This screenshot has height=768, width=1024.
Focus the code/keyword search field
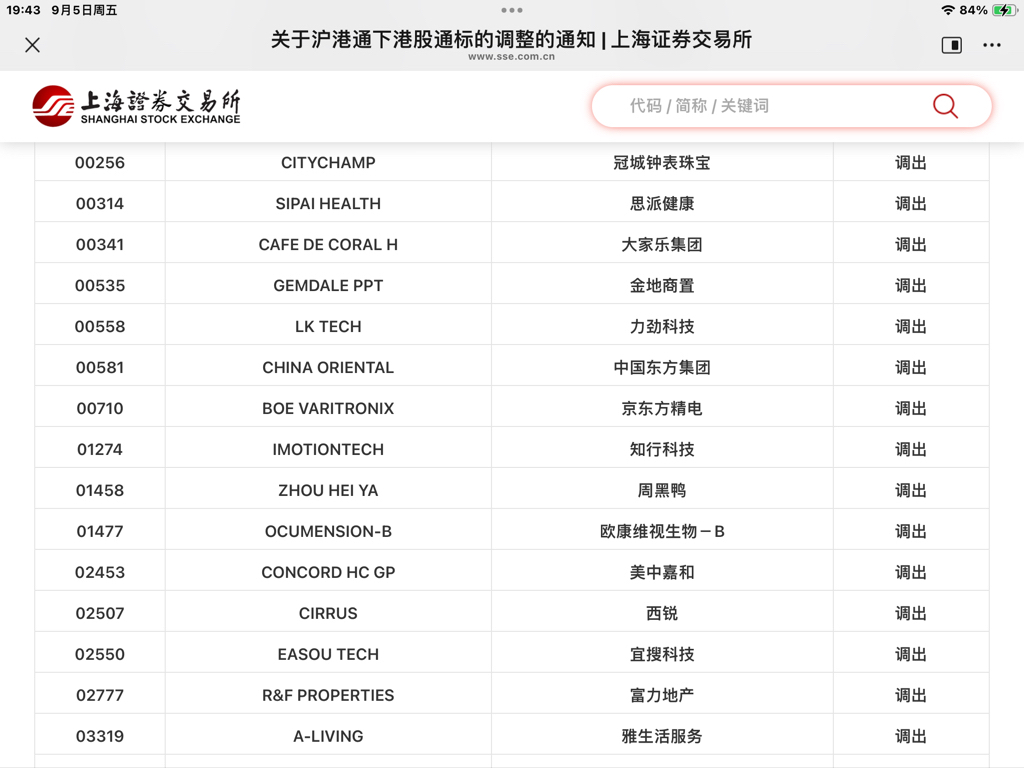pos(791,106)
